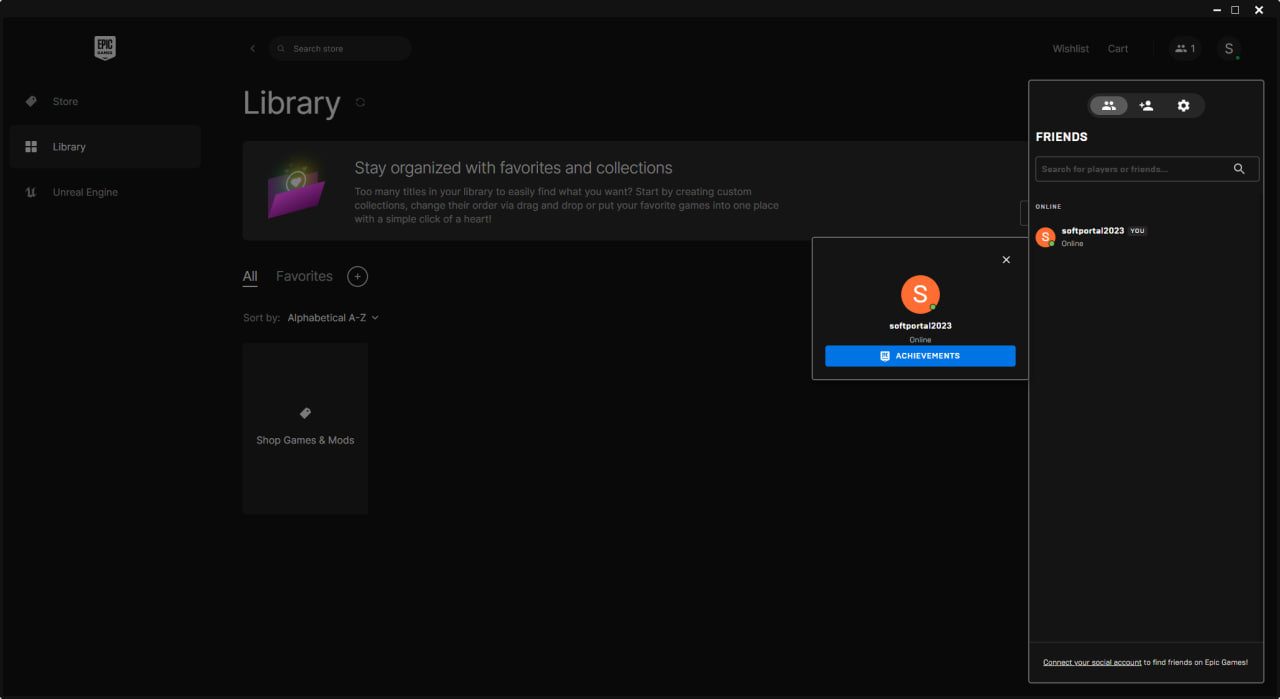Screen dimensions: 1280x699
Task: Select softportal2023 in friends list
Action: 1147,237
